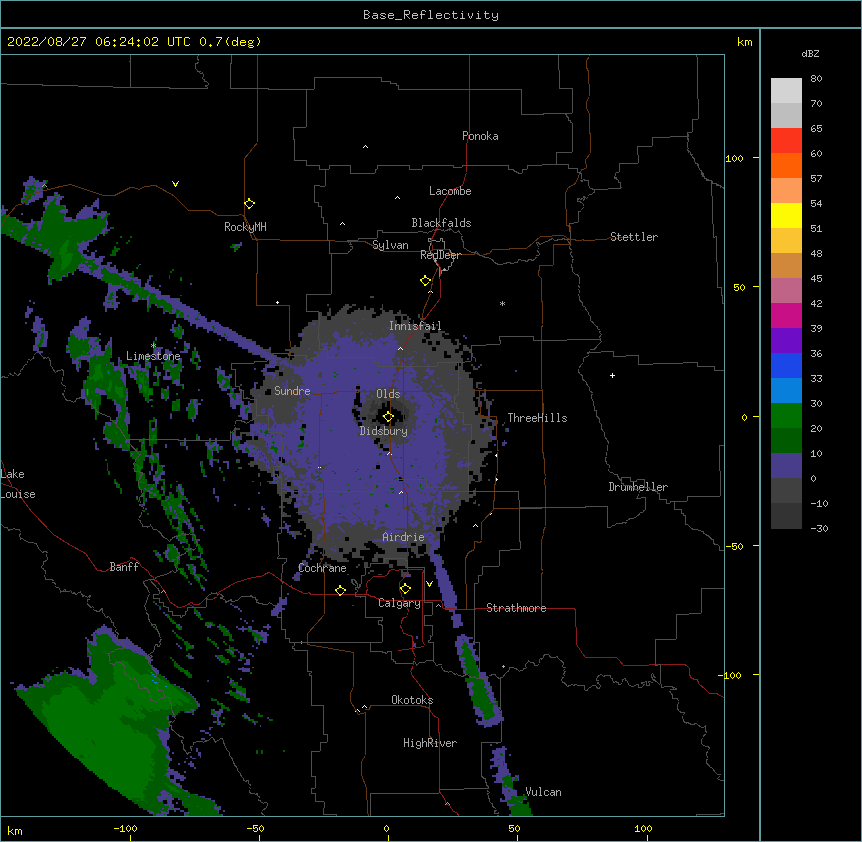Click the -30 value on the dBZ scale
Image resolution: width=862 pixels, height=842 pixels.
tap(819, 528)
